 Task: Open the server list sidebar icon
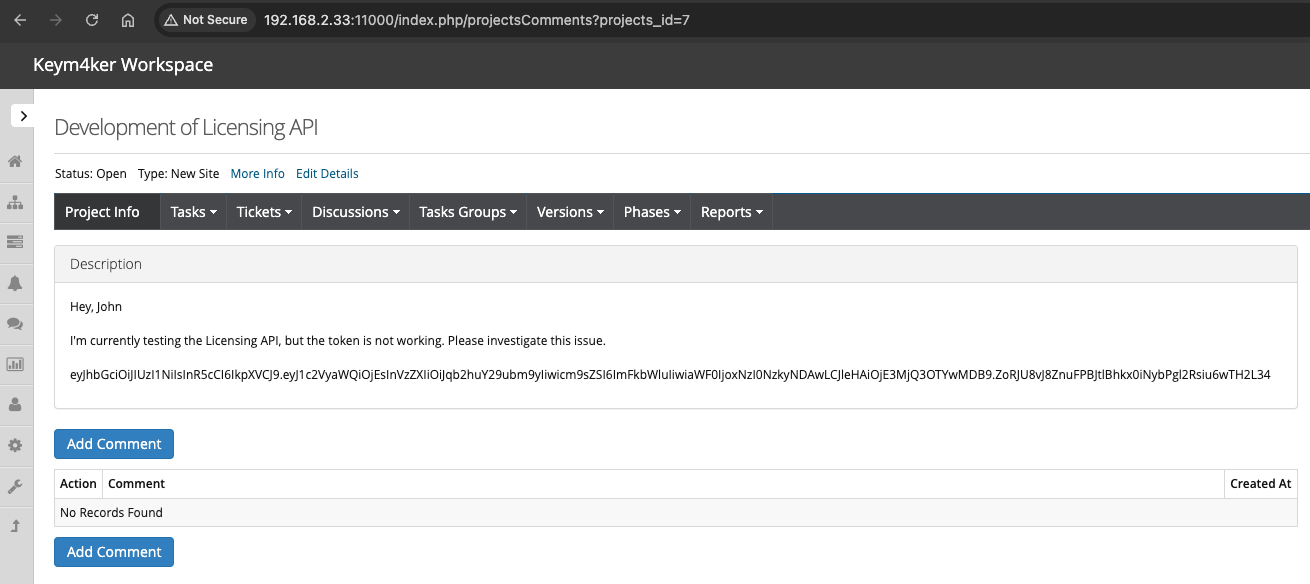tap(16, 242)
